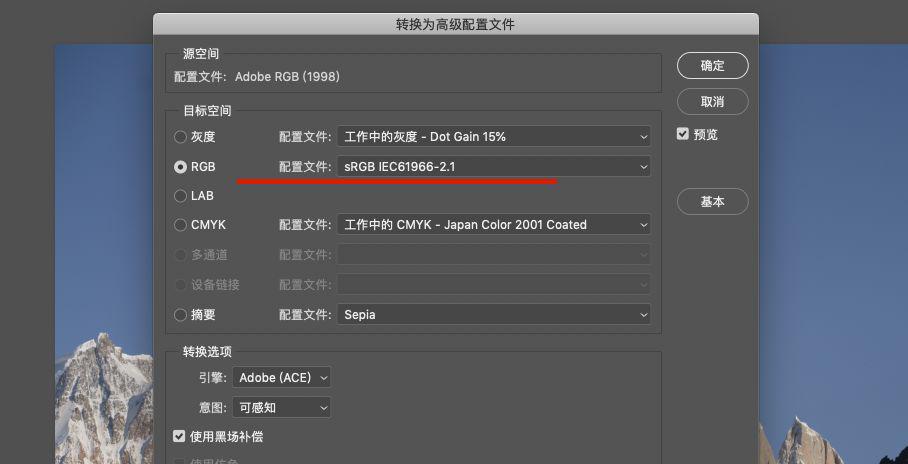Image resolution: width=908 pixels, height=464 pixels.
Task: Open the Japan Color 2001 Coated dropdown
Action: point(494,224)
